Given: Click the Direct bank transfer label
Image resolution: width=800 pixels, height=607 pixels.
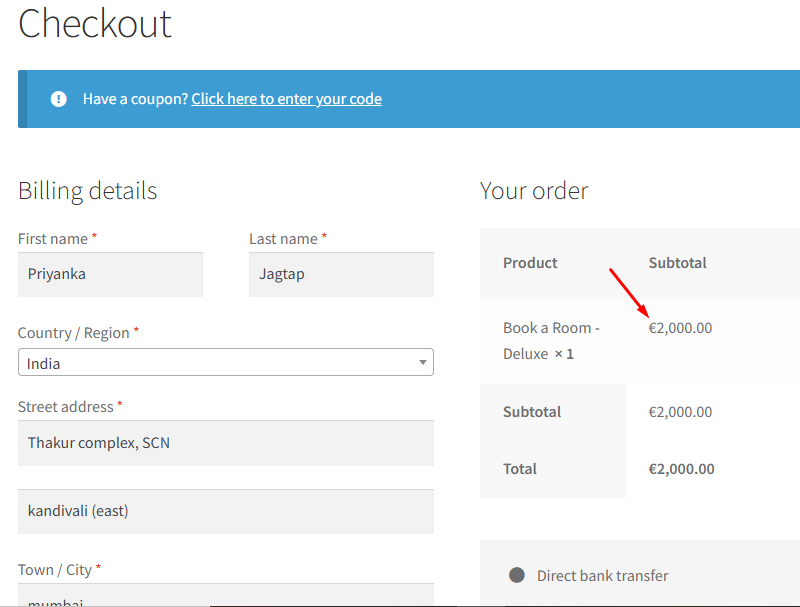Looking at the screenshot, I should [602, 575].
